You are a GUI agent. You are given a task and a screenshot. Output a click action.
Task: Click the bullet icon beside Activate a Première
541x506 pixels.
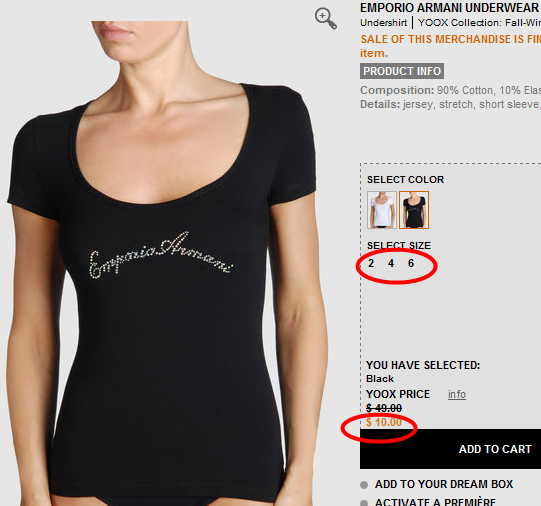coord(364,503)
